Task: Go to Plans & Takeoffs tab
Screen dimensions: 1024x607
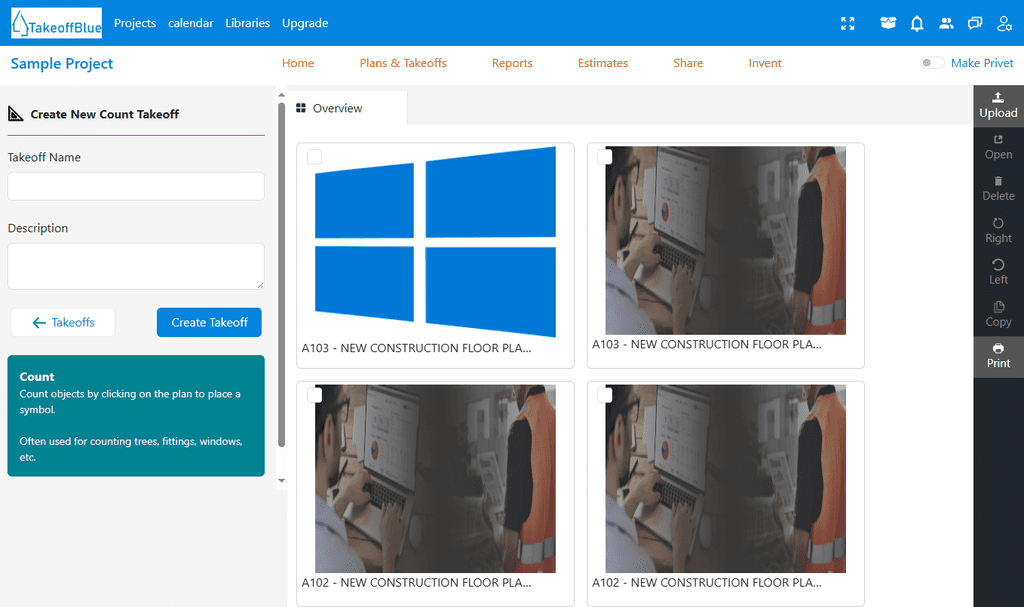Action: 403,63
